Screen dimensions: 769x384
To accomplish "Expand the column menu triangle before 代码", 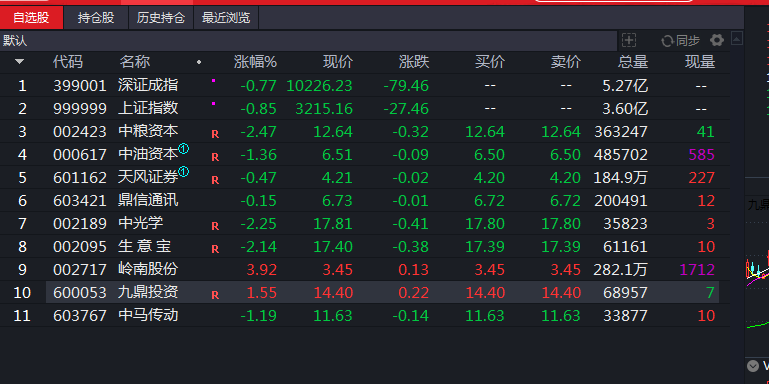I will (x=20, y=62).
